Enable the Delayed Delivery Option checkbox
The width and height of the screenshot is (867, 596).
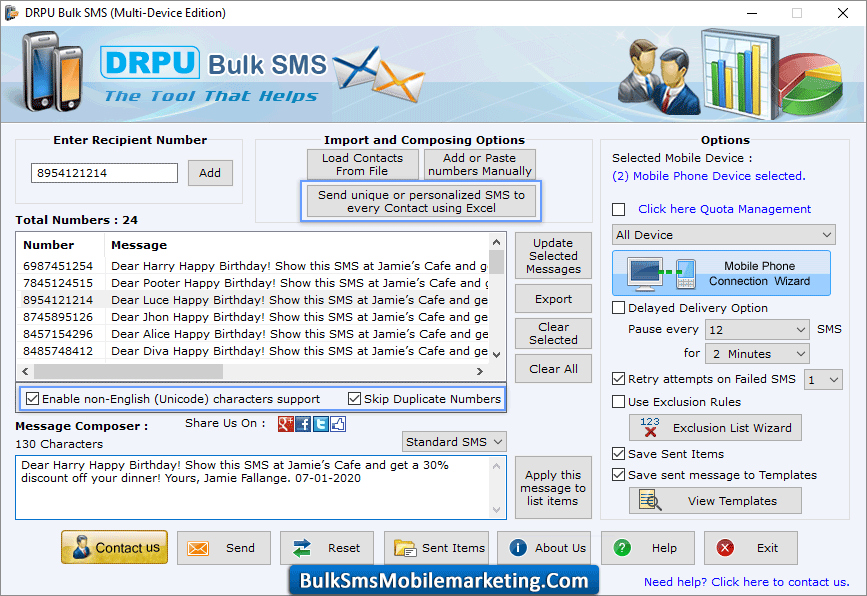pos(619,307)
